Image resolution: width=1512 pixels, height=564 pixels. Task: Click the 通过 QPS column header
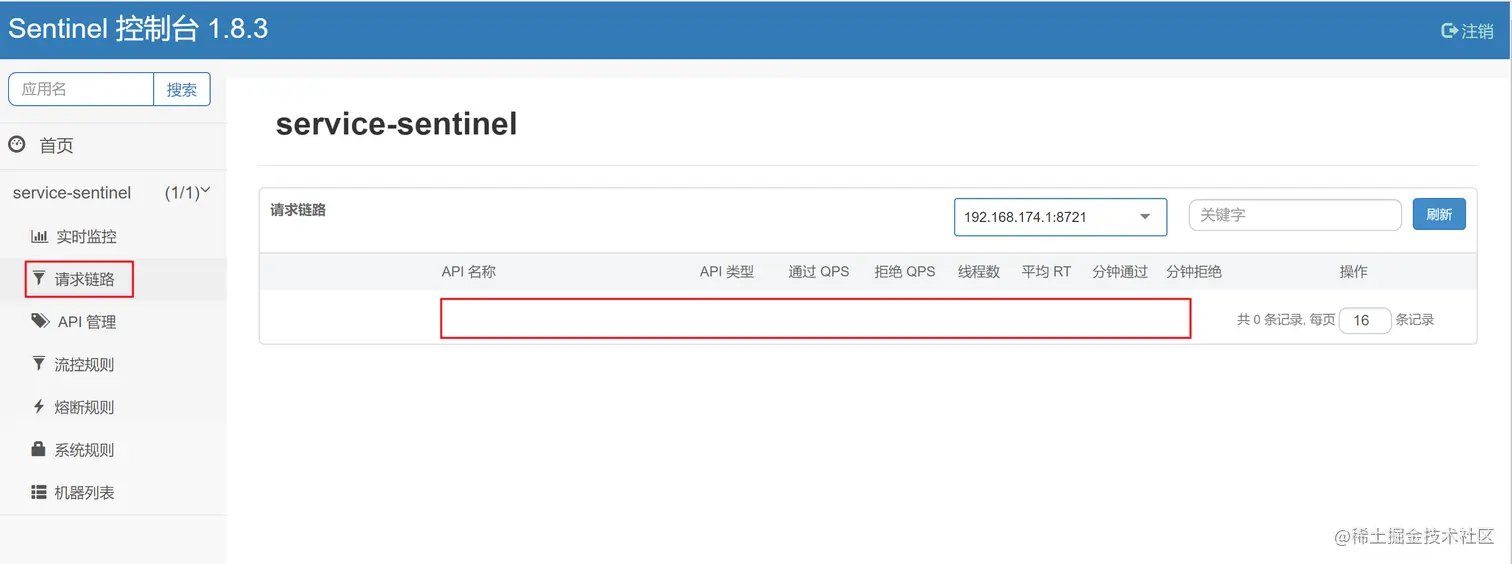pos(819,271)
